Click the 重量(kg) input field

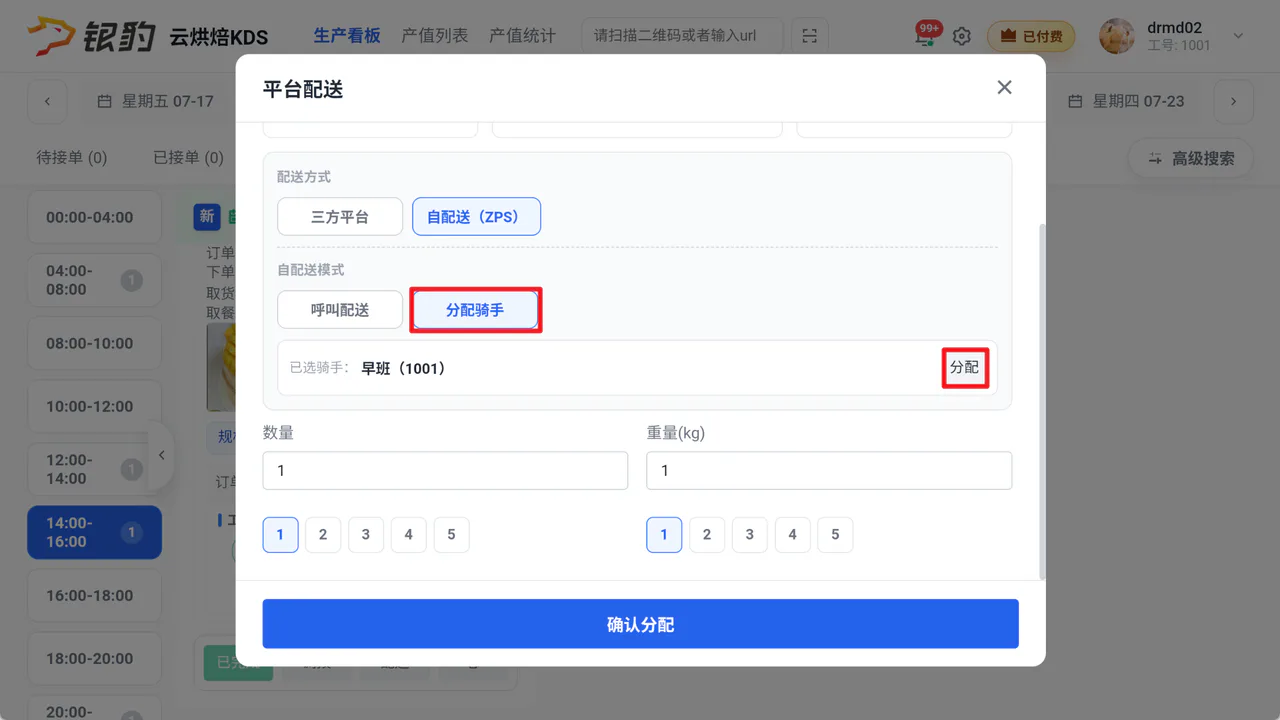coord(829,470)
